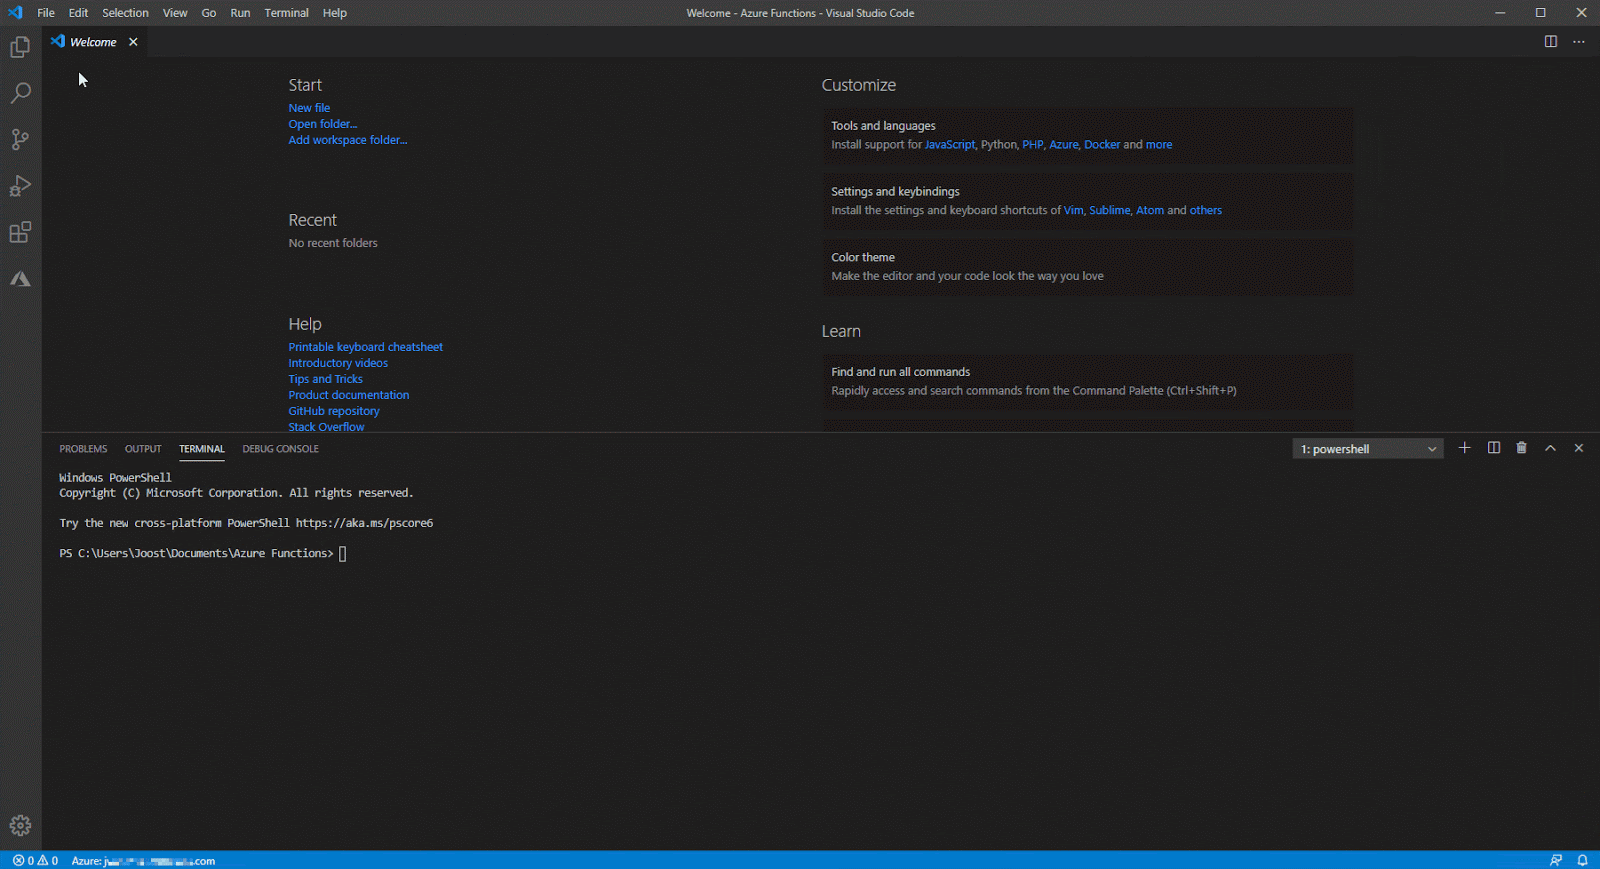The image size is (1600, 869).
Task: Open the Selection menu
Action: 125,13
